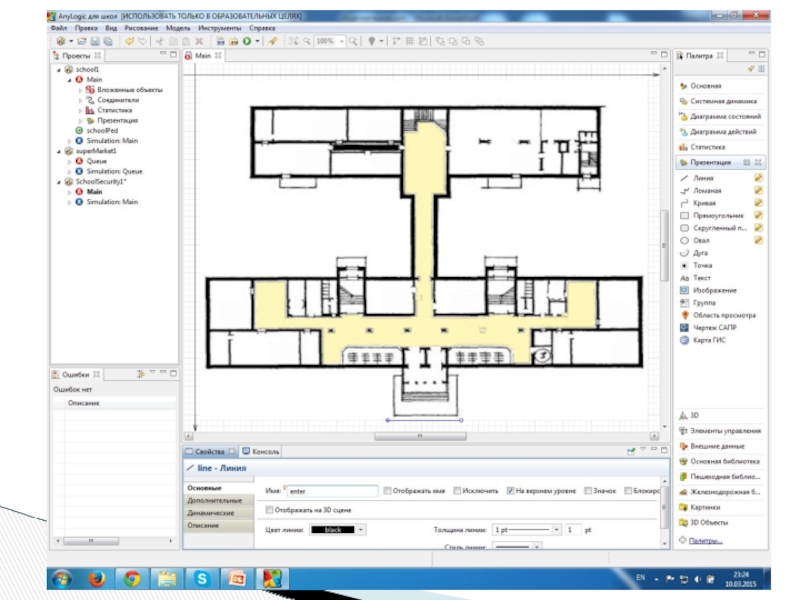Collapse the superMarket1 project node
This screenshot has height=600, width=800.
(x=58, y=151)
